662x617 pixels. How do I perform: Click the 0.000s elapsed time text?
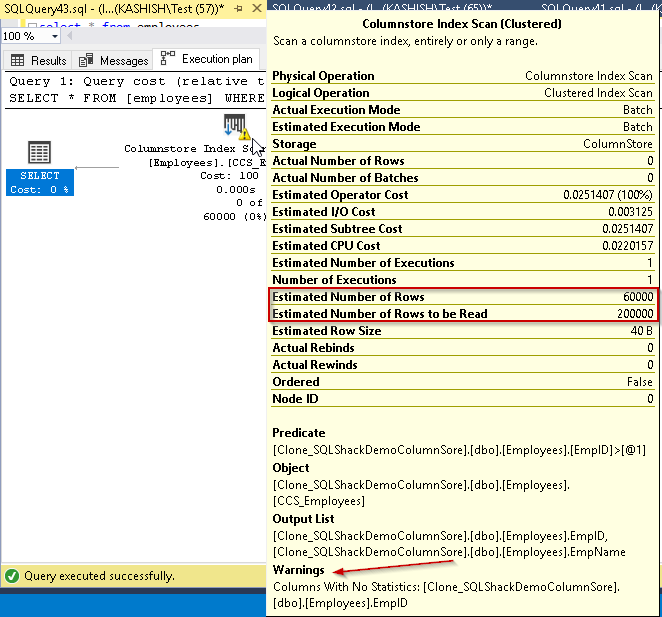(x=236, y=190)
